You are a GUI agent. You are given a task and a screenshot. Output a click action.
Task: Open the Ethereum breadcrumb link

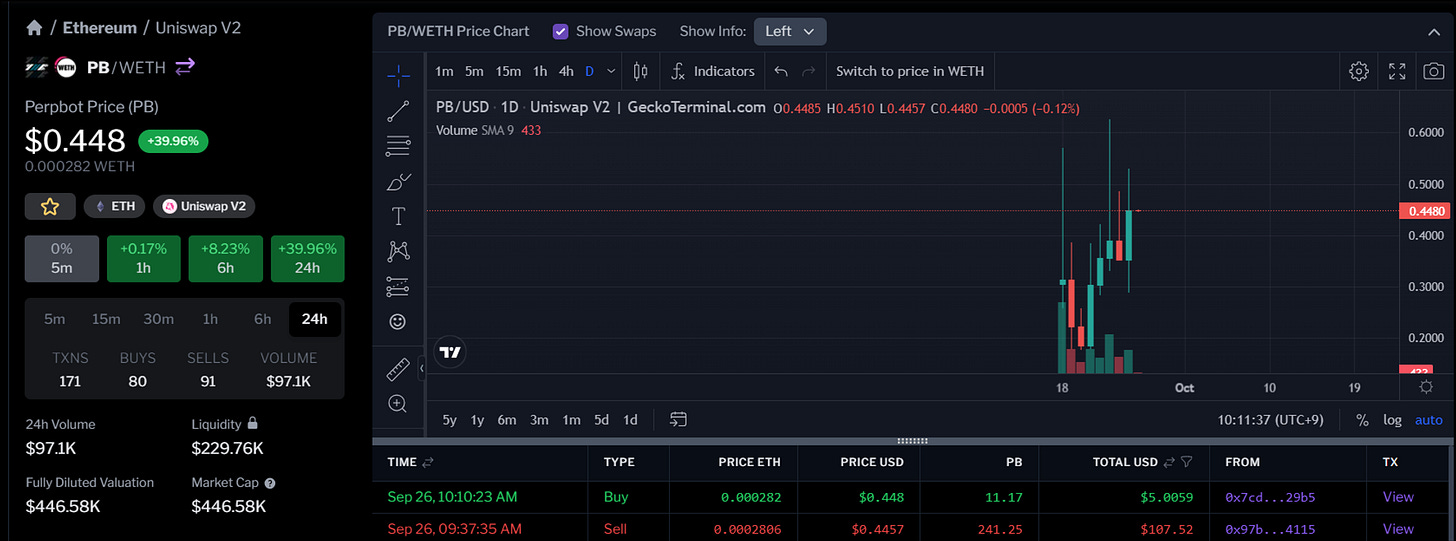[98, 28]
